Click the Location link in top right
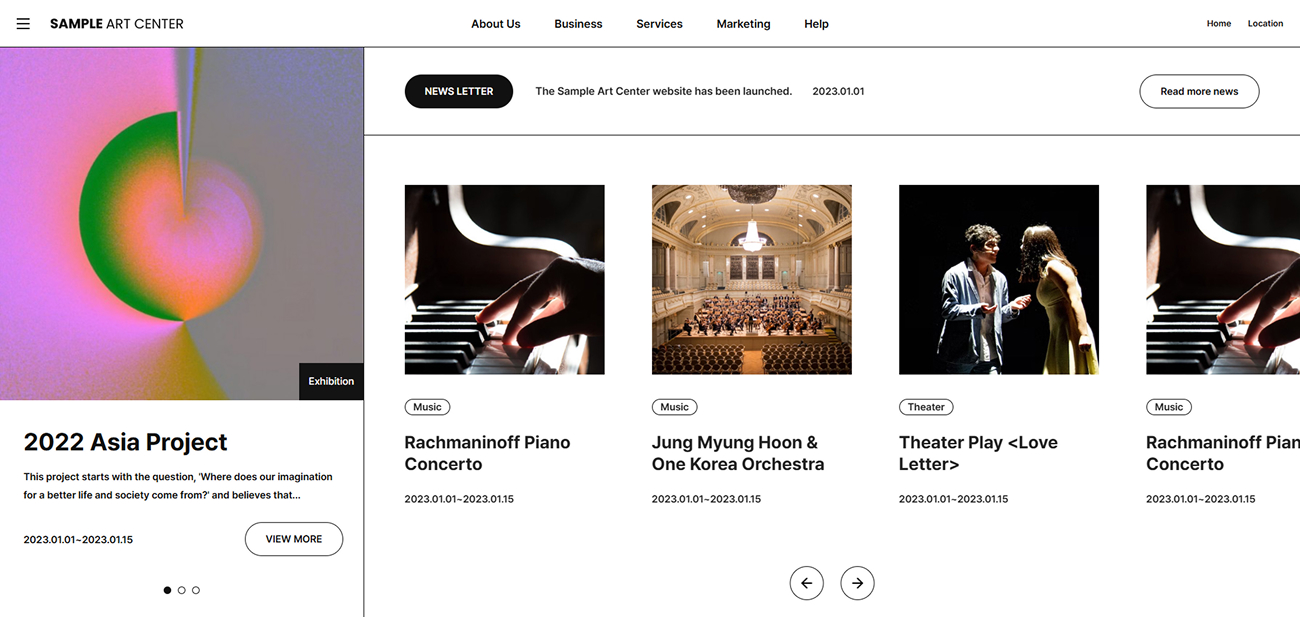1300x617 pixels. pyautogui.click(x=1265, y=23)
